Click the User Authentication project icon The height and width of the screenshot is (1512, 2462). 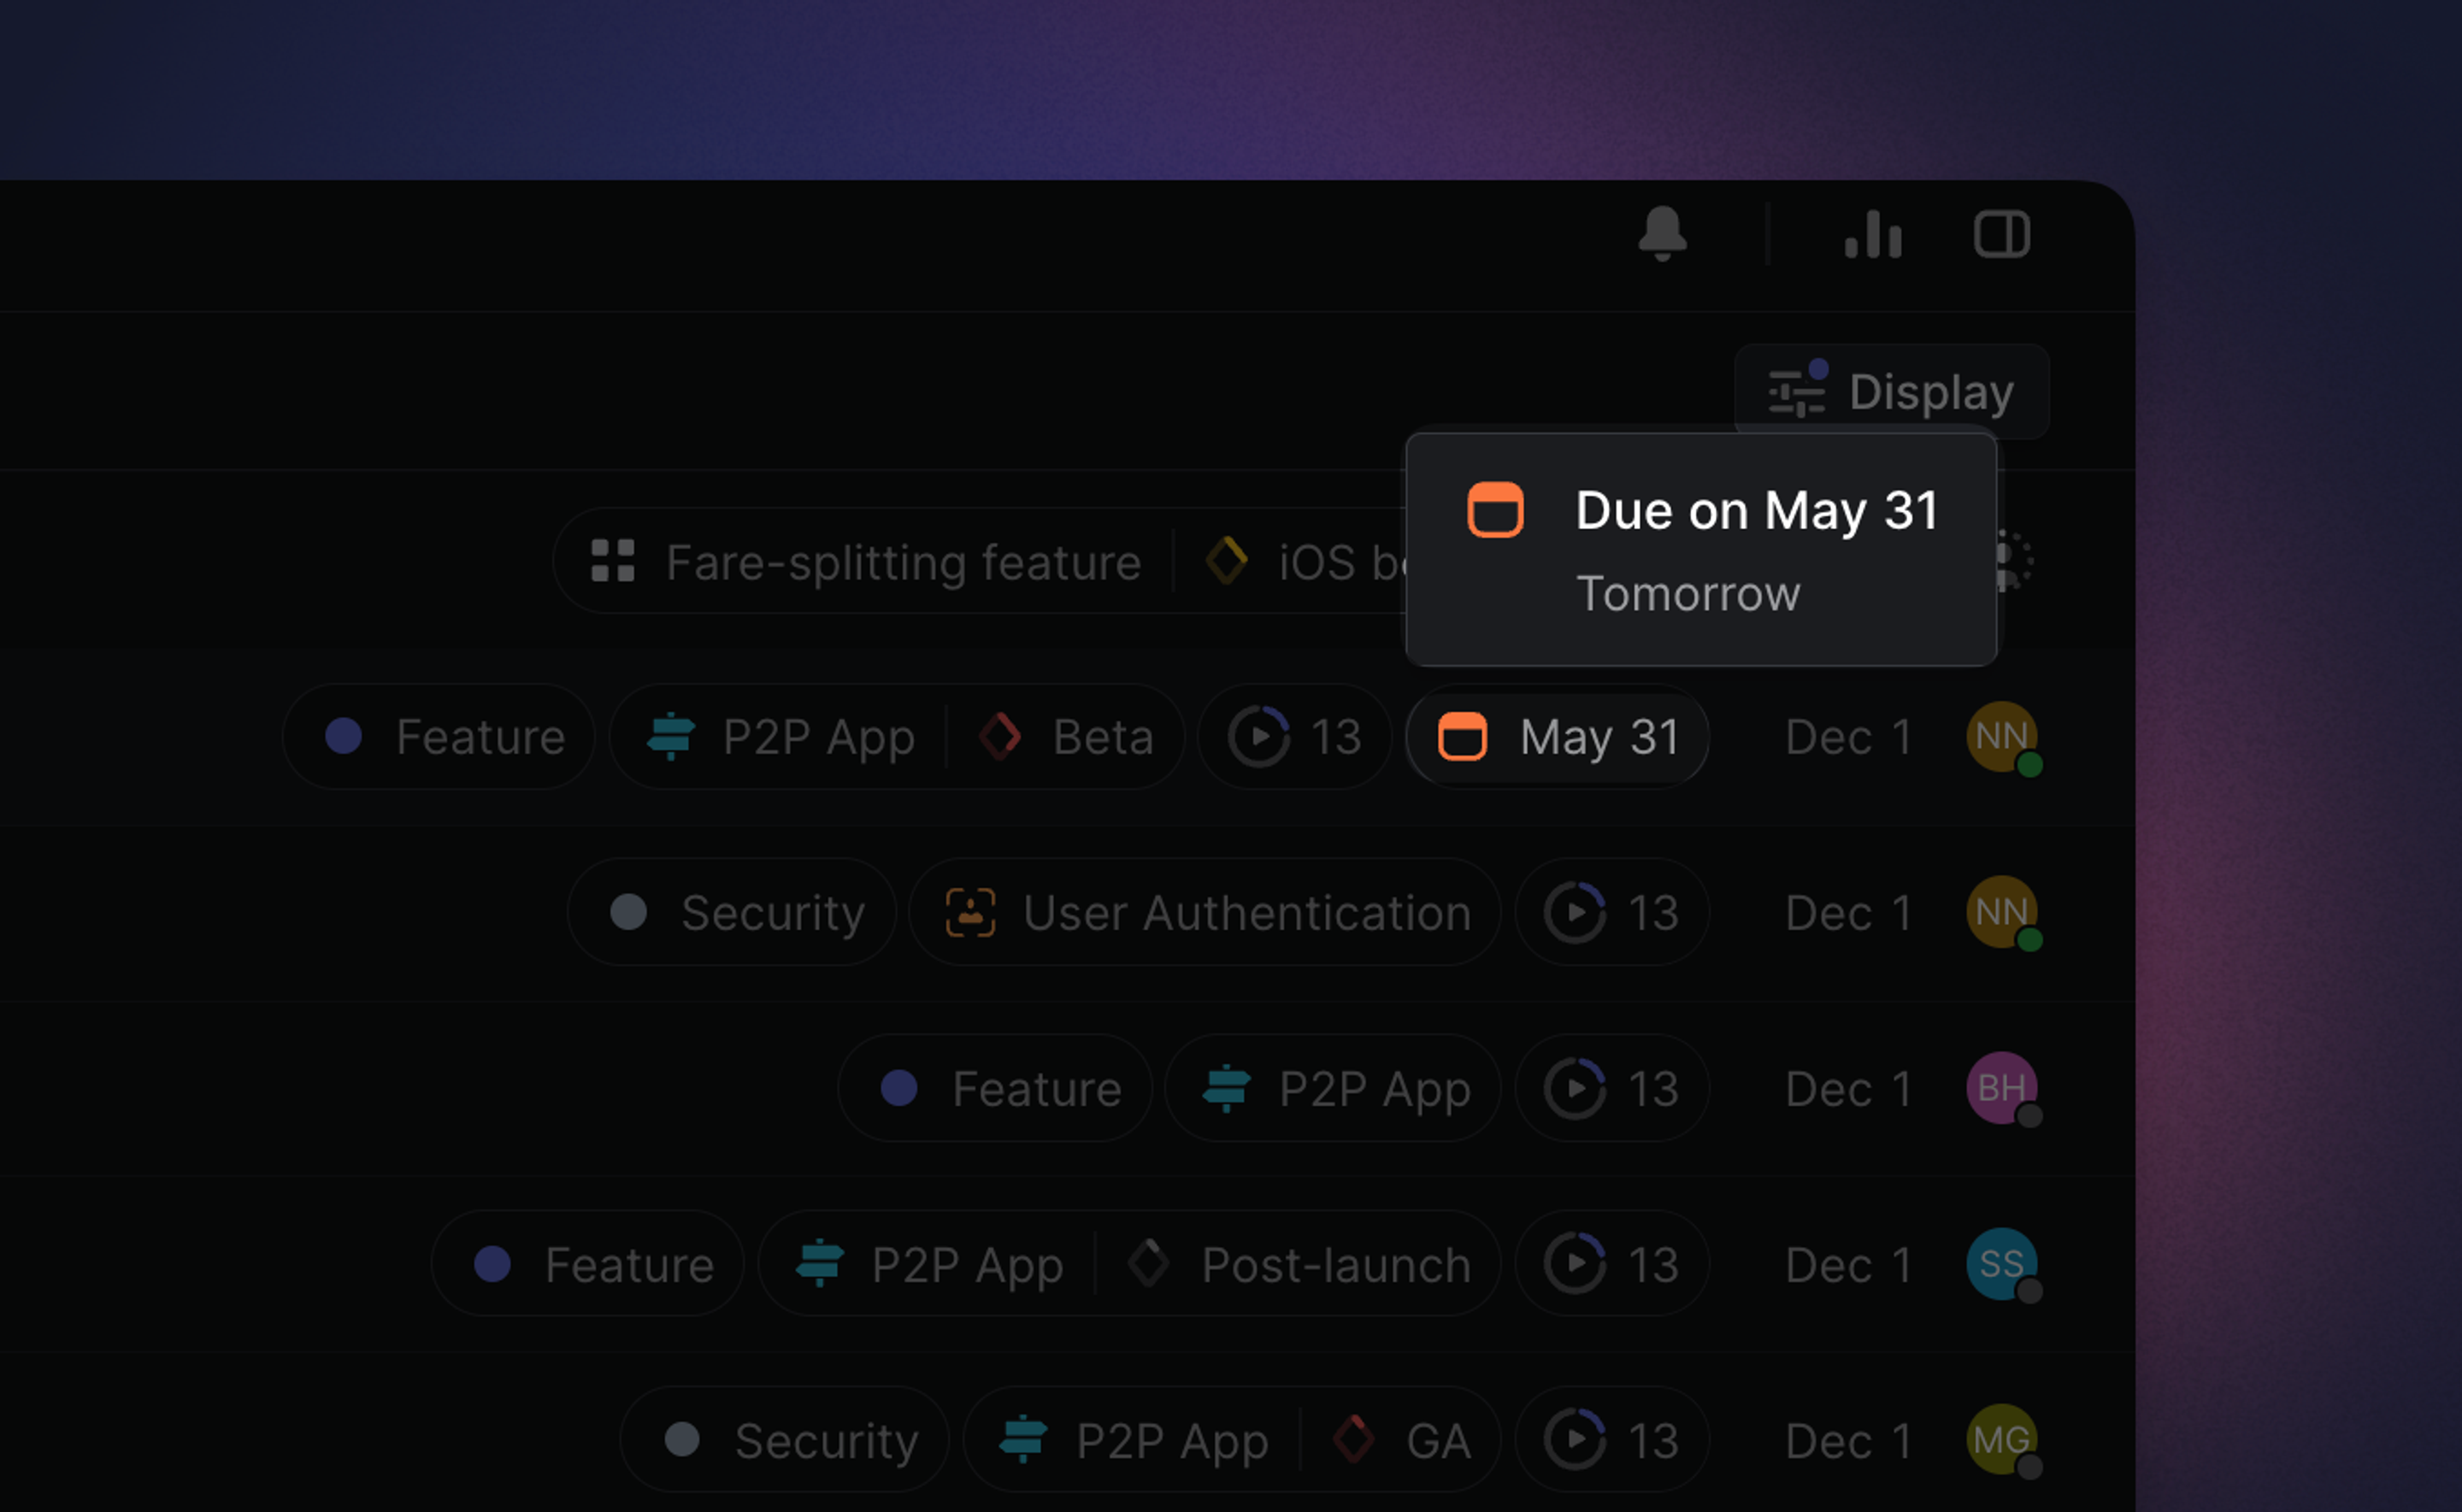(x=969, y=912)
